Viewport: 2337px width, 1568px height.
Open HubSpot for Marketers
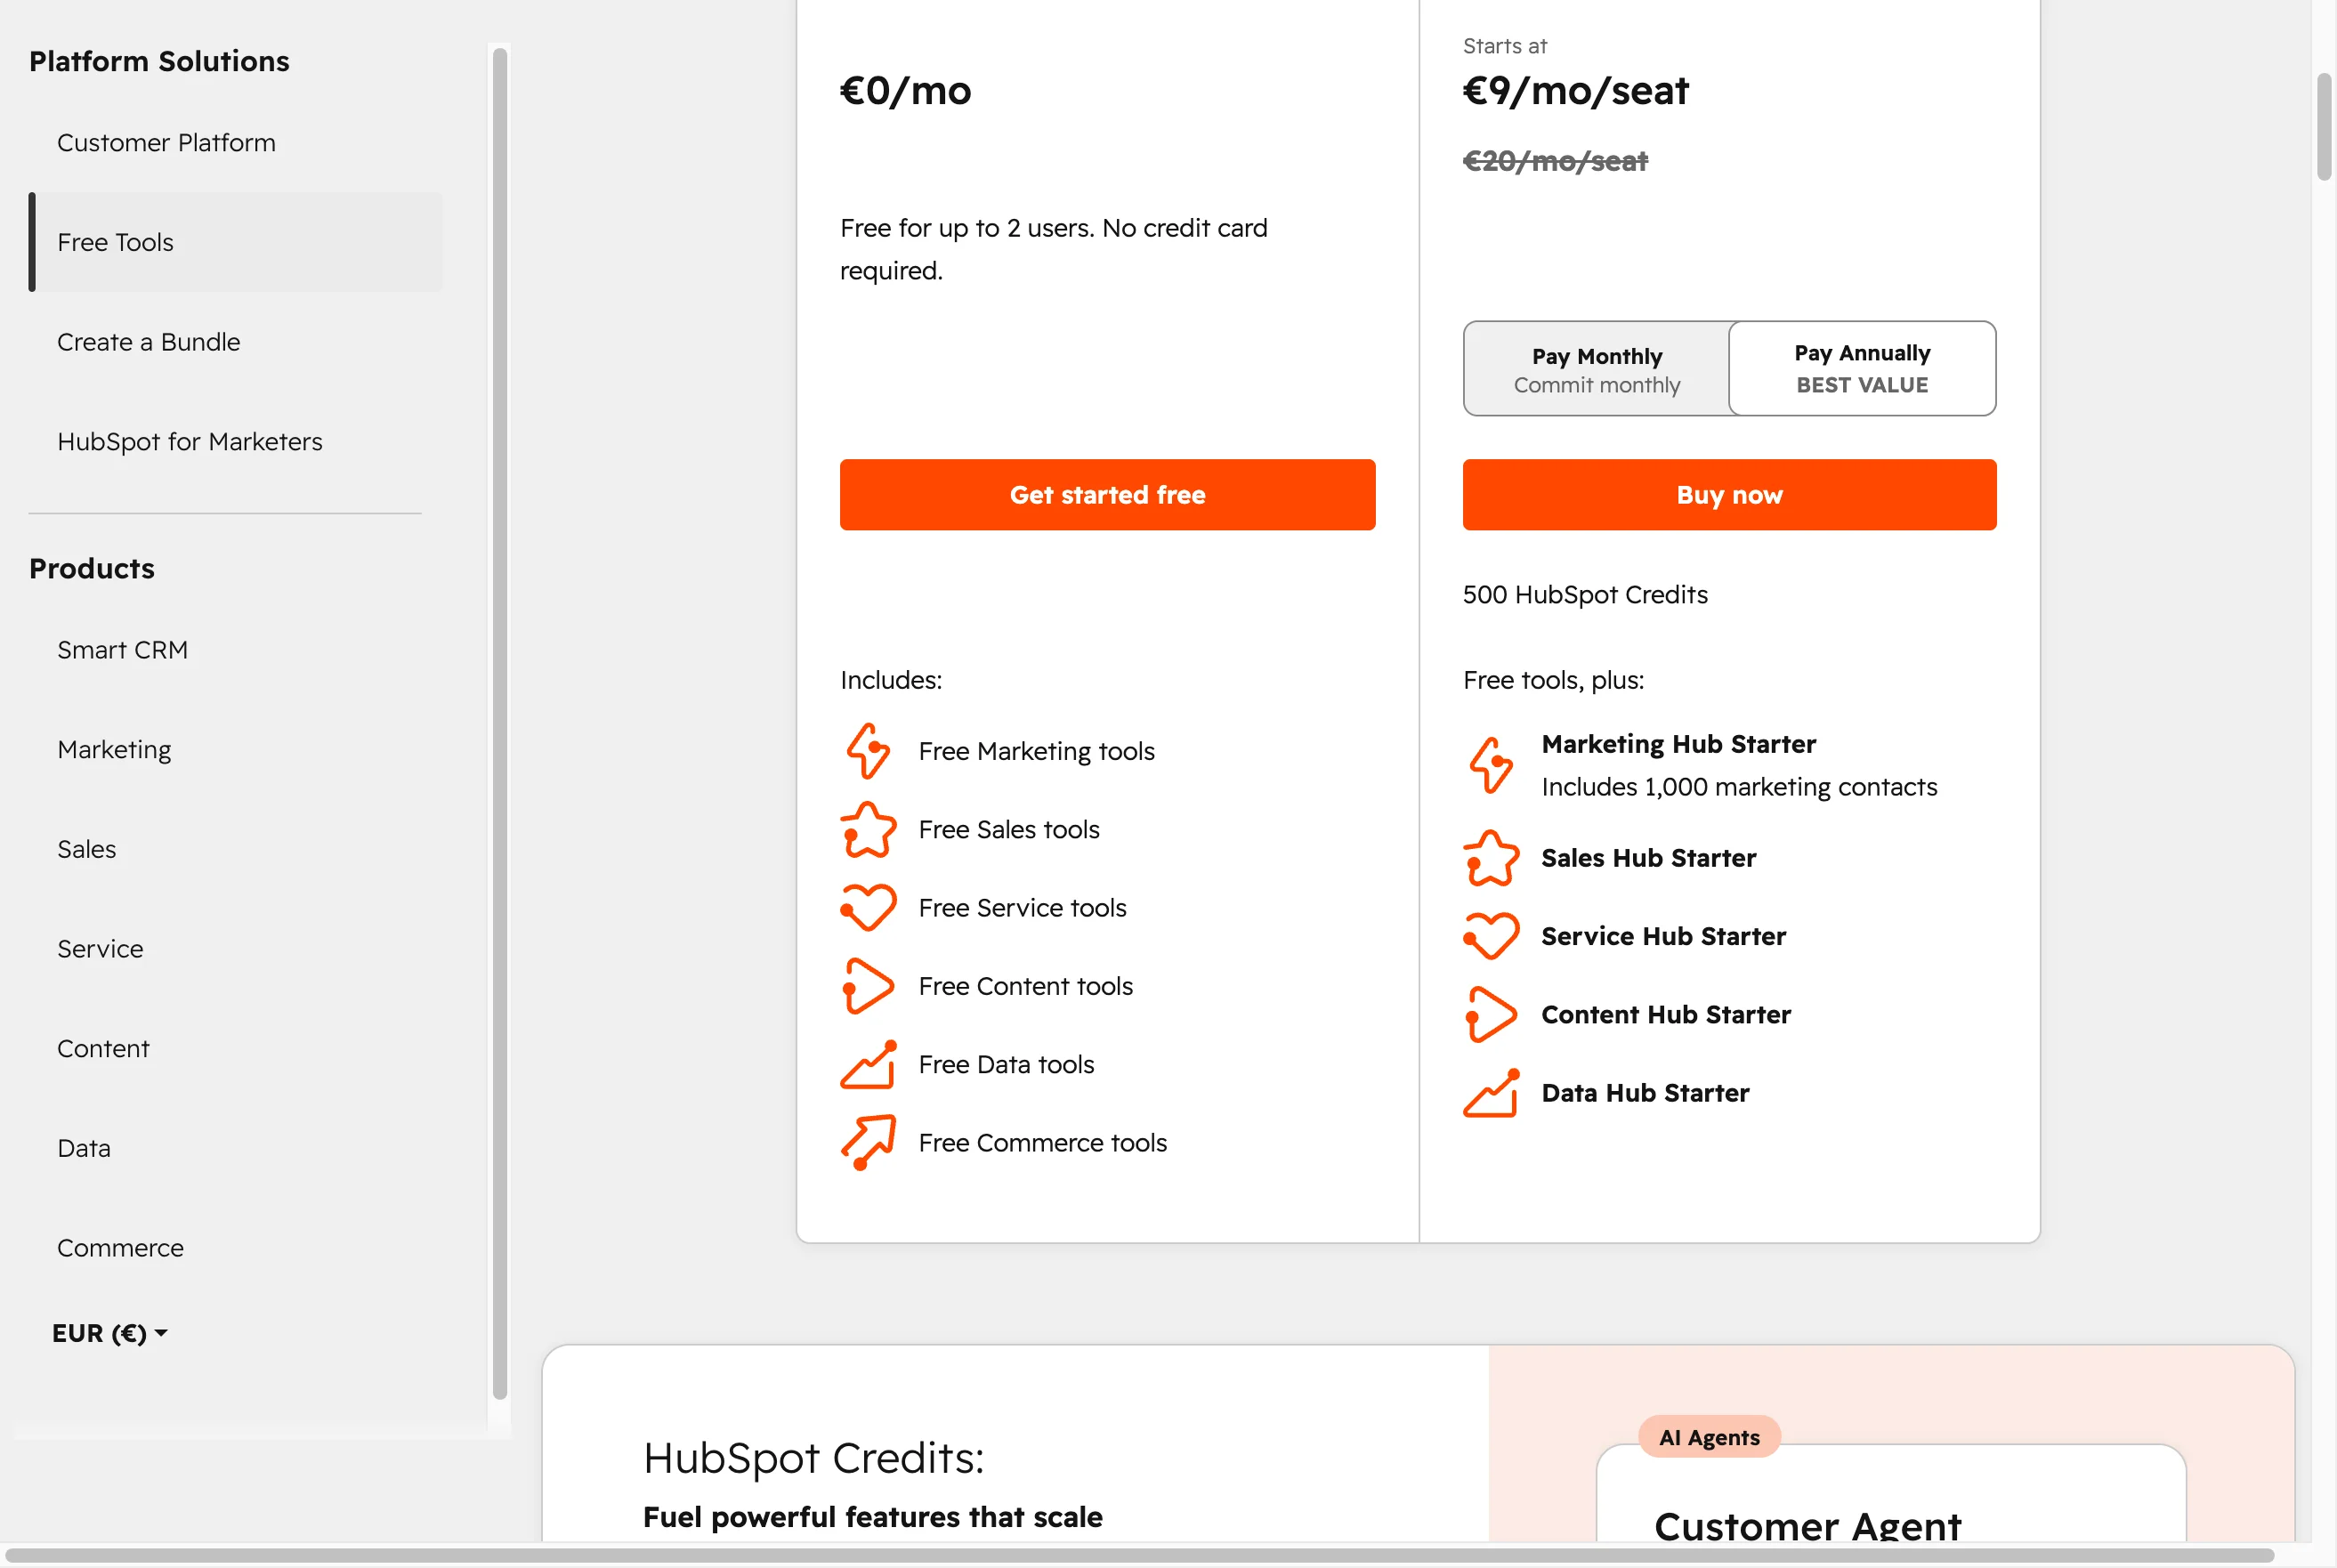point(190,442)
